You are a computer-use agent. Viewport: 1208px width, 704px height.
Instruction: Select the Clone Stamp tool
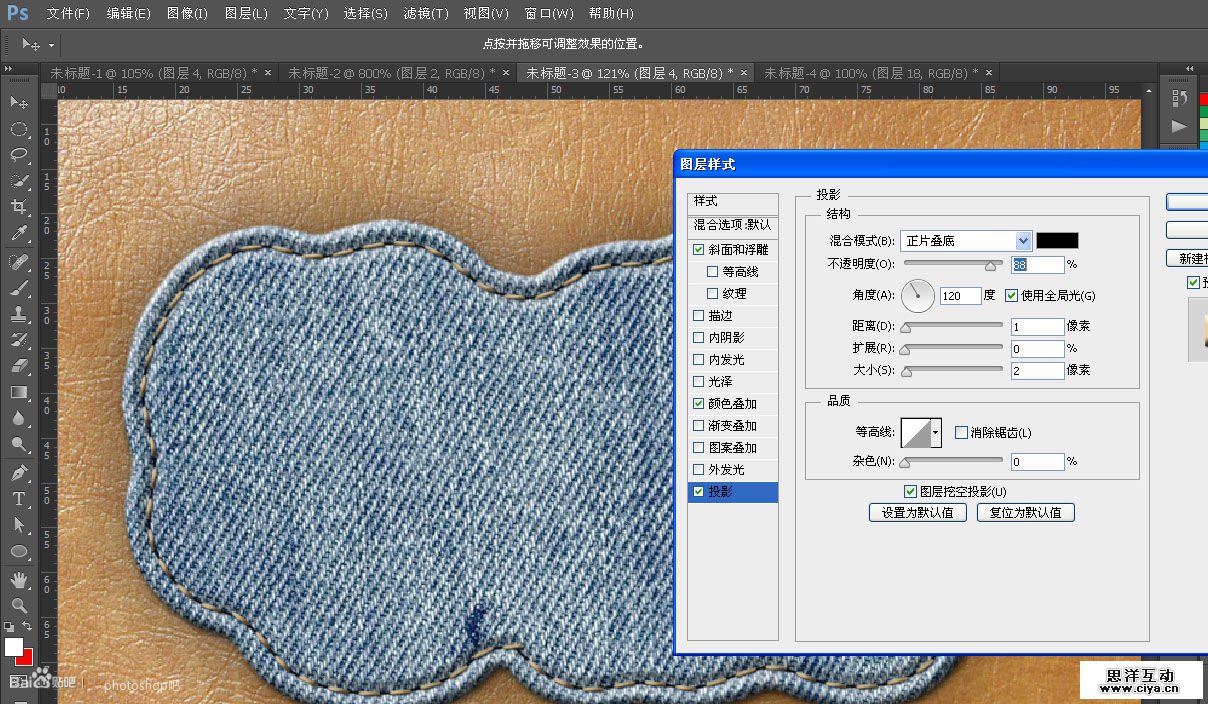[x=19, y=313]
